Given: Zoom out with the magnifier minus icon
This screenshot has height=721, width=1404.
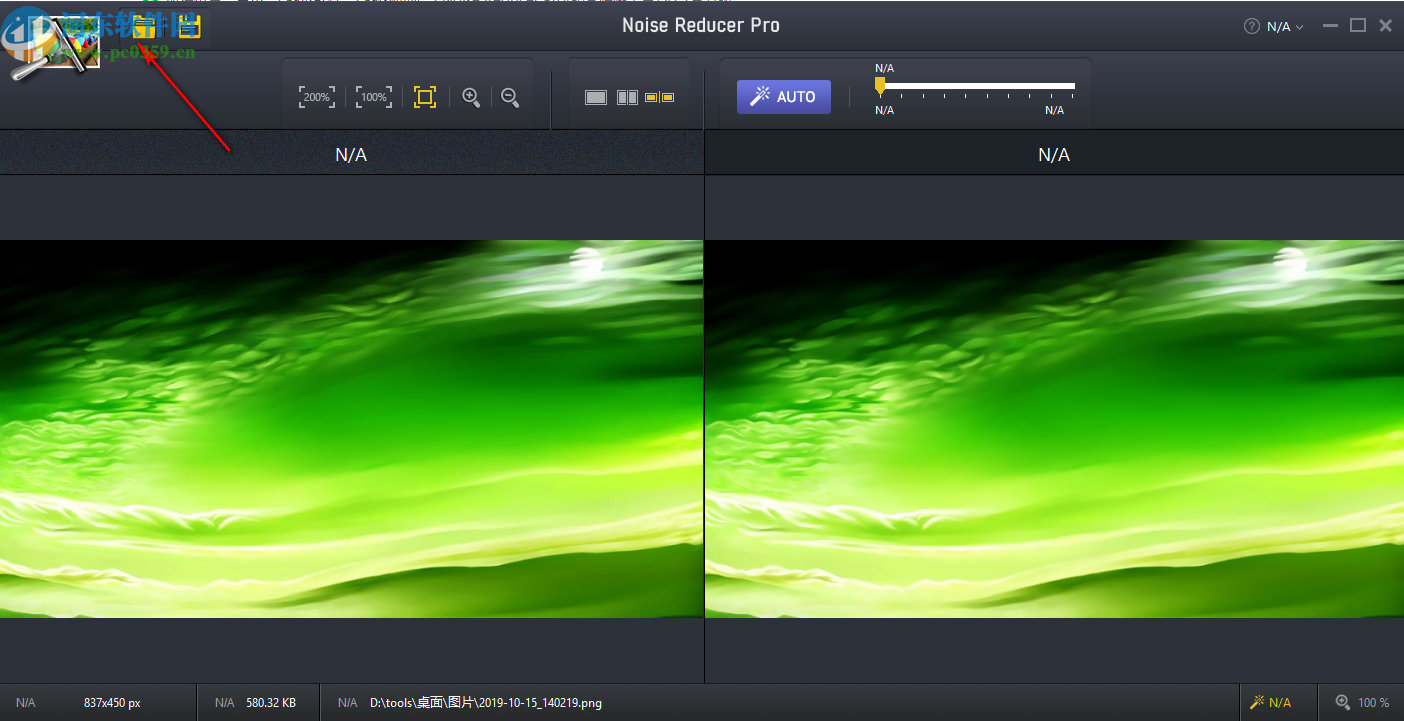Looking at the screenshot, I should click(510, 97).
